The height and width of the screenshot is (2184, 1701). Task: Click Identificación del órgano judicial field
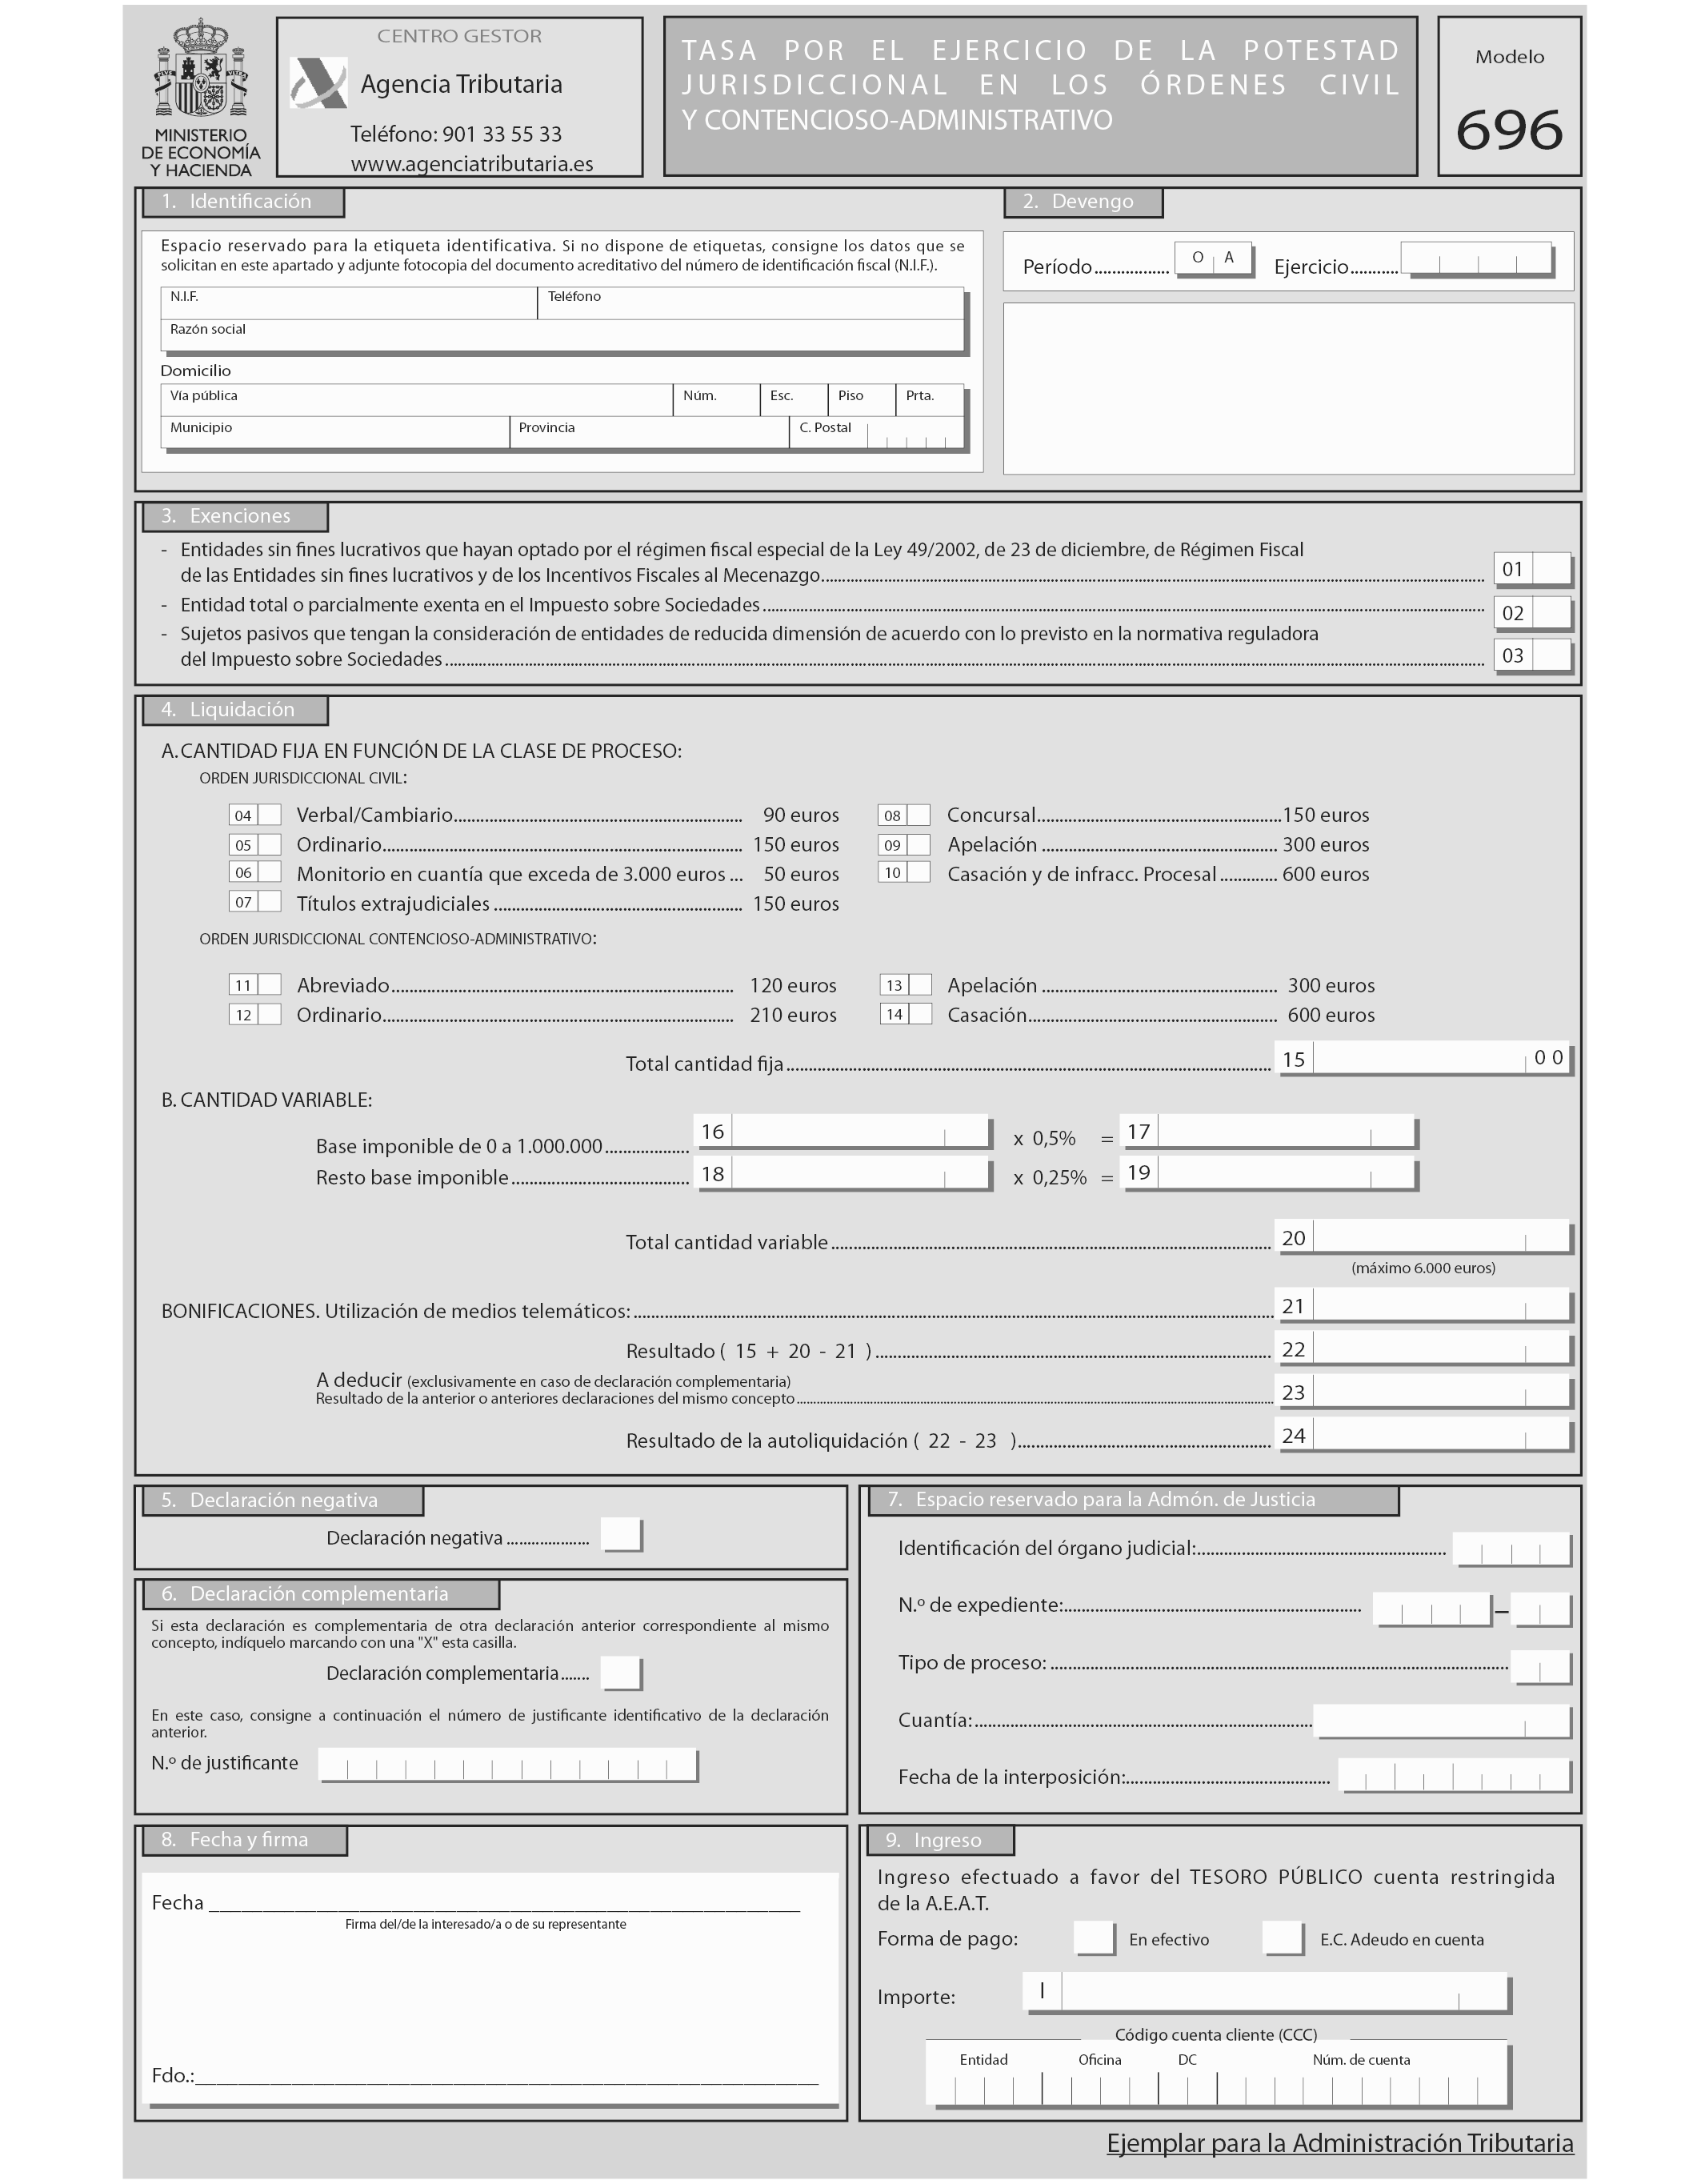point(1511,1548)
